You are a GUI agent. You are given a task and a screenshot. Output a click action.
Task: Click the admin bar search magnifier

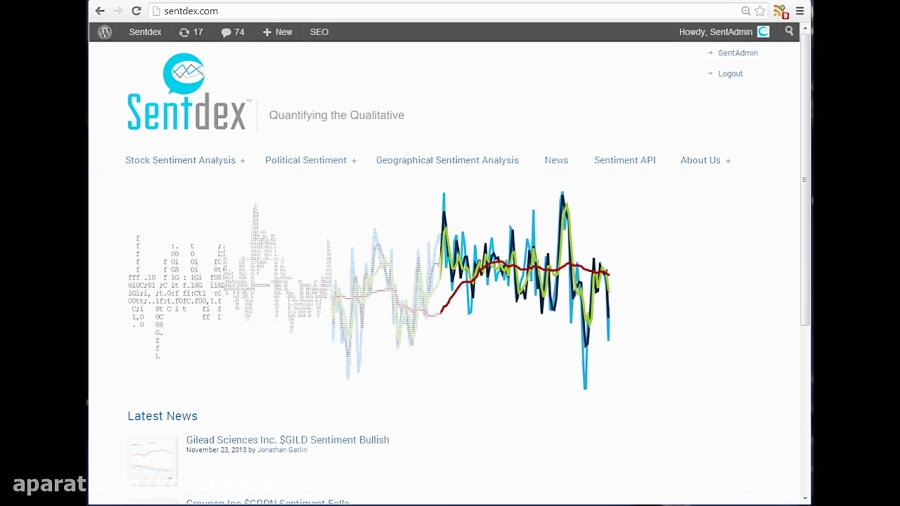pyautogui.click(x=789, y=32)
